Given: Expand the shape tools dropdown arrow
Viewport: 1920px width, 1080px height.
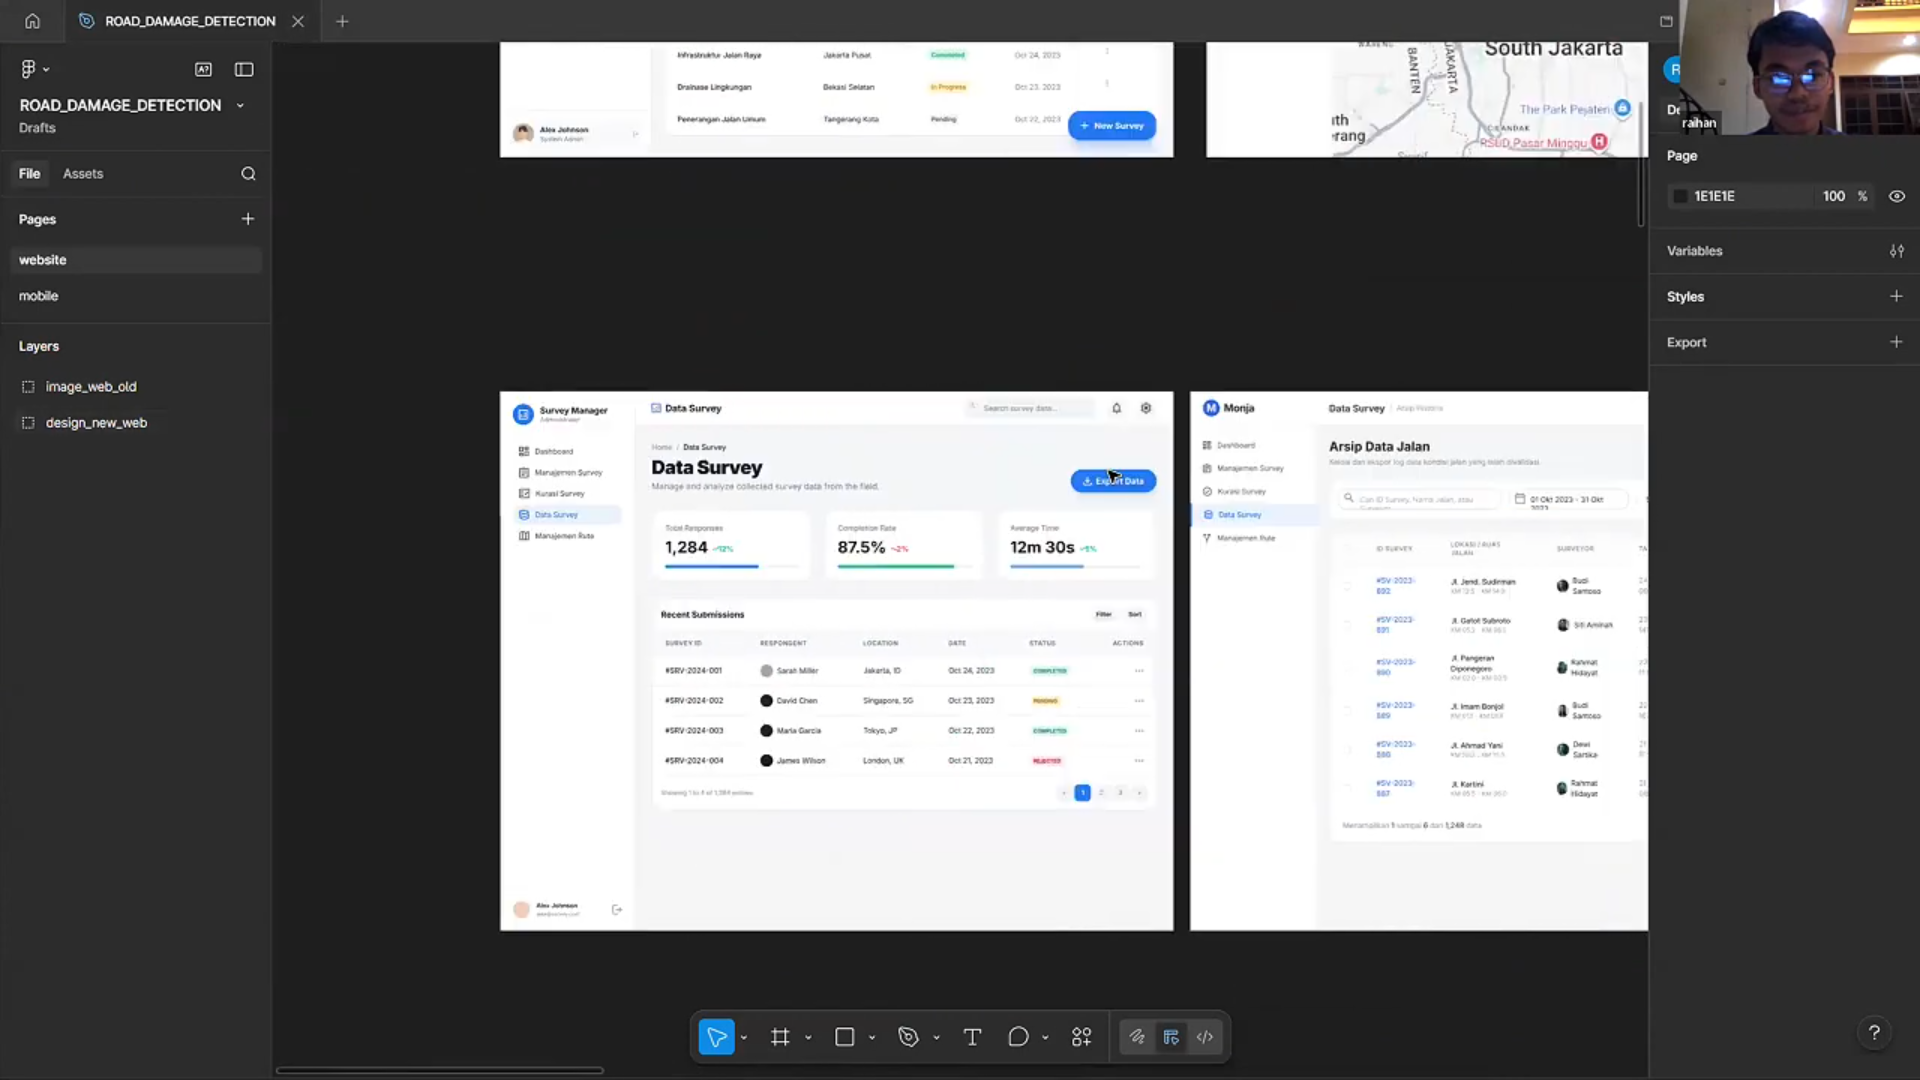Looking at the screenshot, I should click(x=872, y=1038).
